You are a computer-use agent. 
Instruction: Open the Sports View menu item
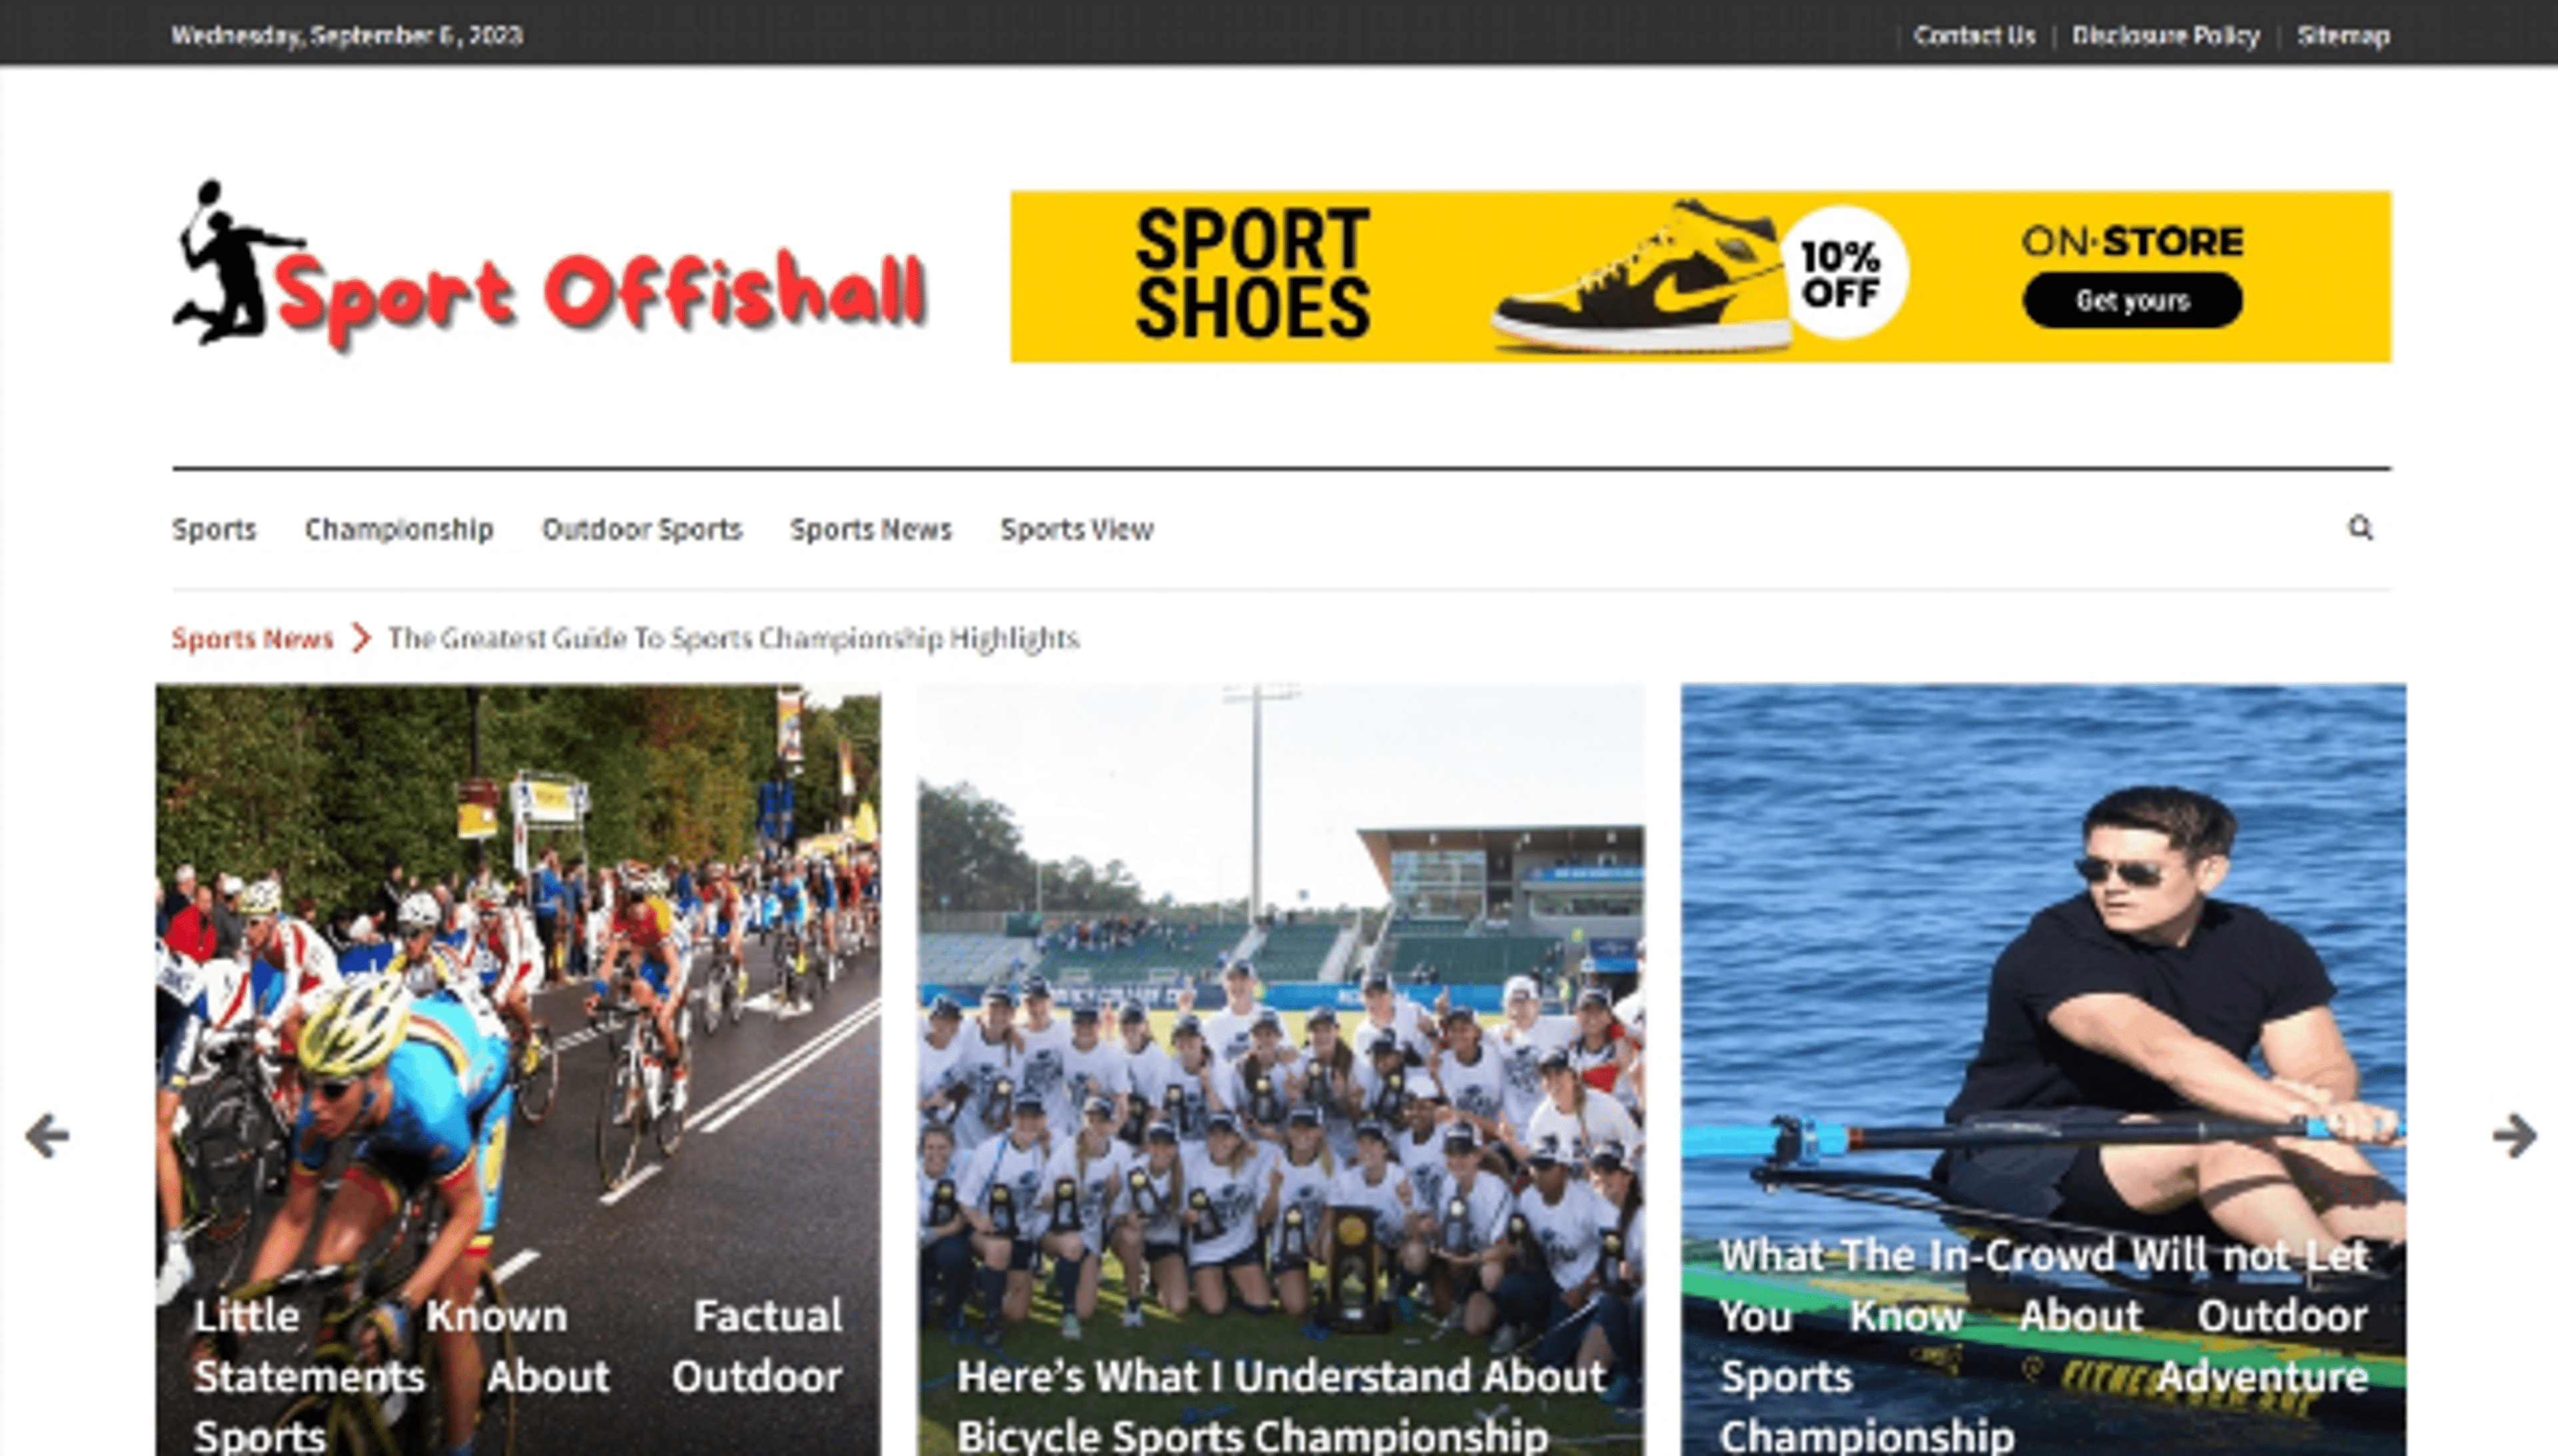click(1077, 529)
